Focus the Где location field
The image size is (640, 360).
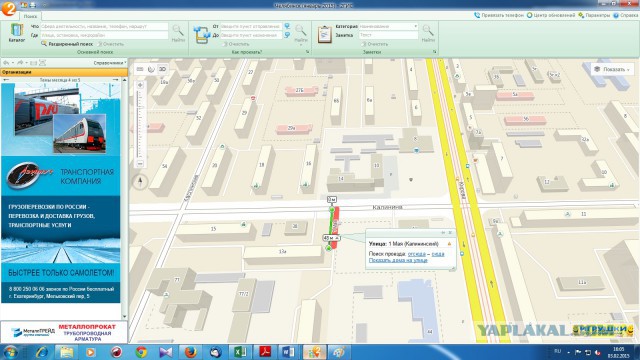104,36
